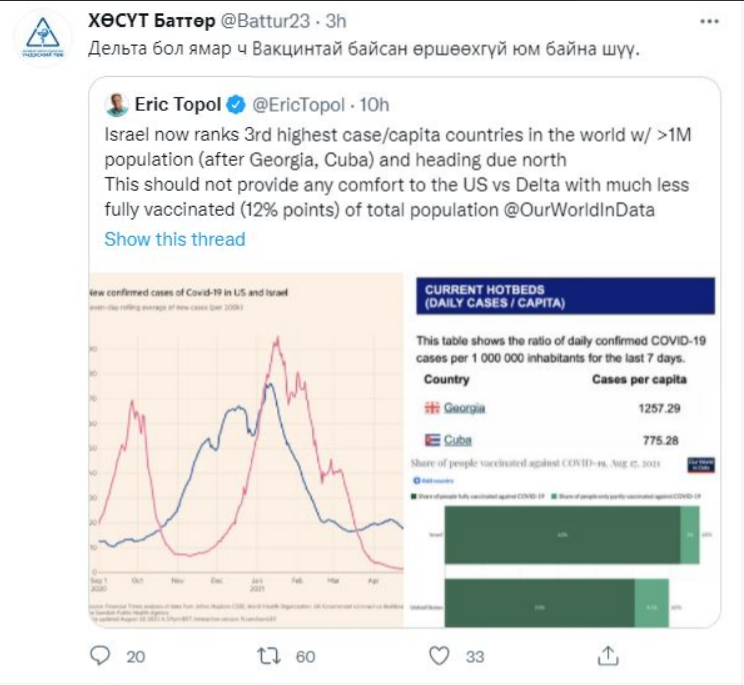Click Eric Topol's small profile picture
Image resolution: width=744 pixels, height=685 pixels.
(117, 105)
